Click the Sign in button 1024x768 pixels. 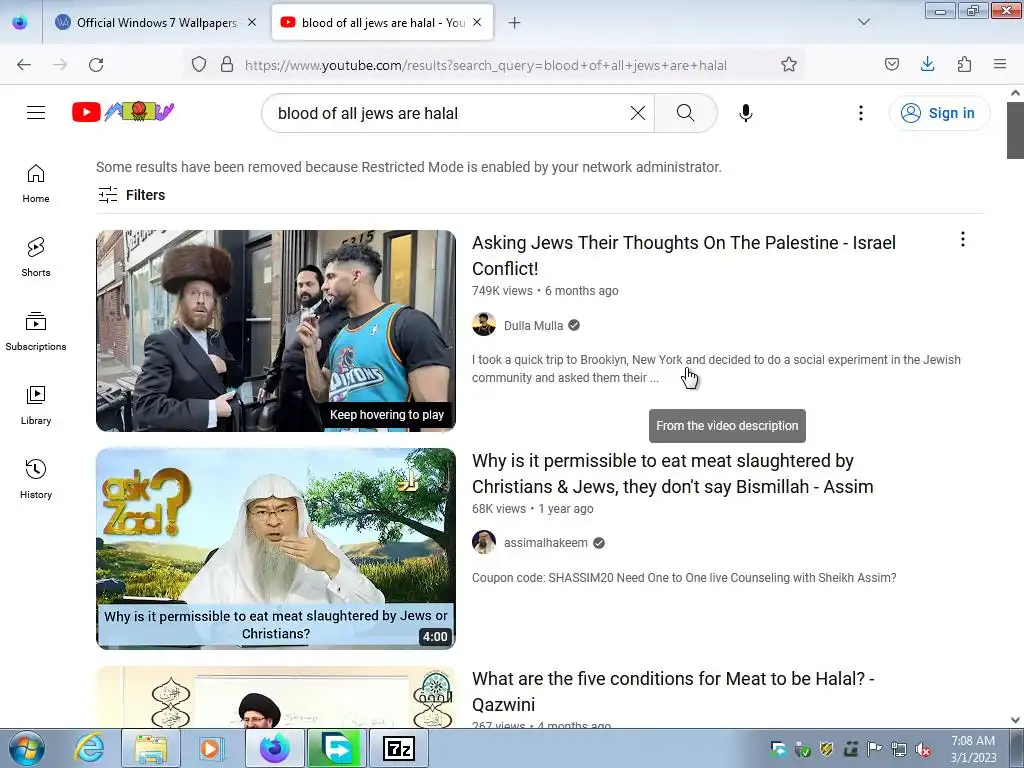pyautogui.click(x=939, y=113)
